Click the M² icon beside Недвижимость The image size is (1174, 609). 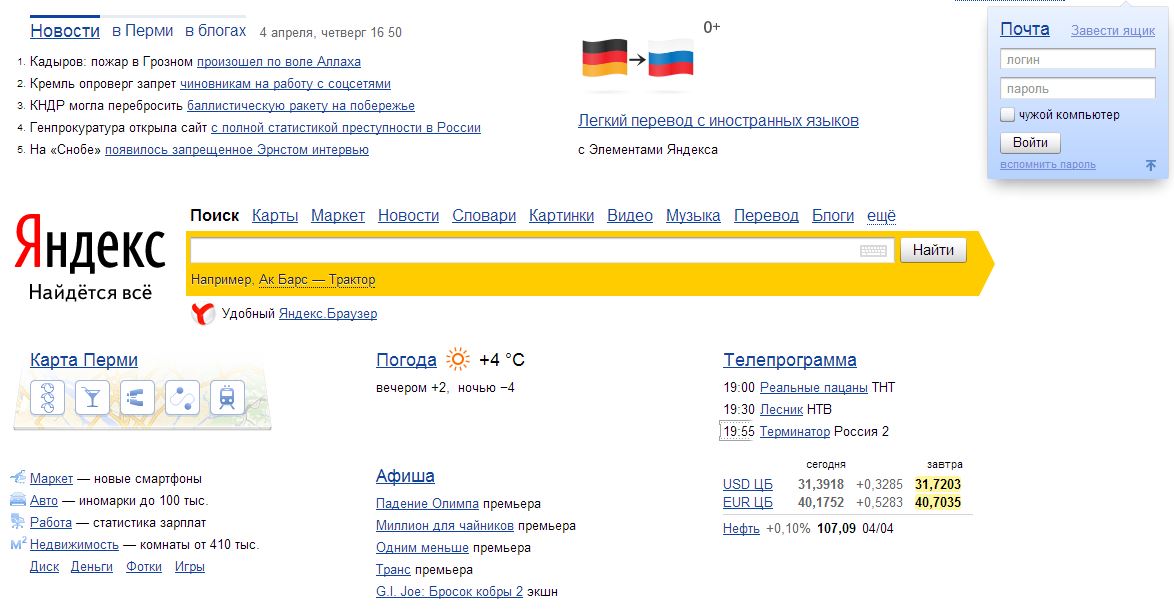point(18,544)
